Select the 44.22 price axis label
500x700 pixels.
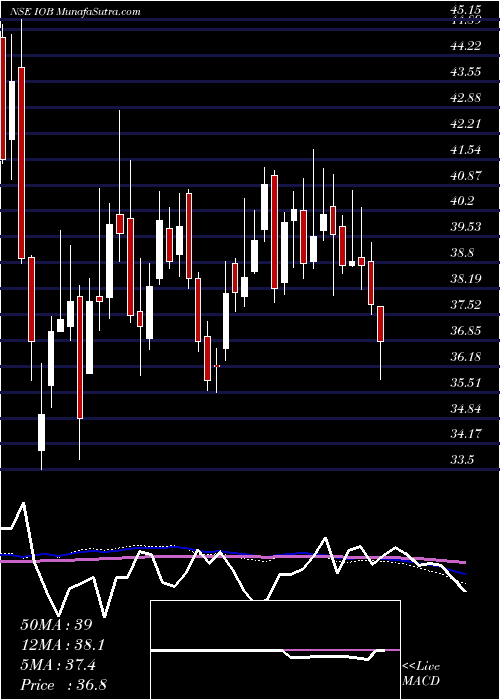point(465,46)
